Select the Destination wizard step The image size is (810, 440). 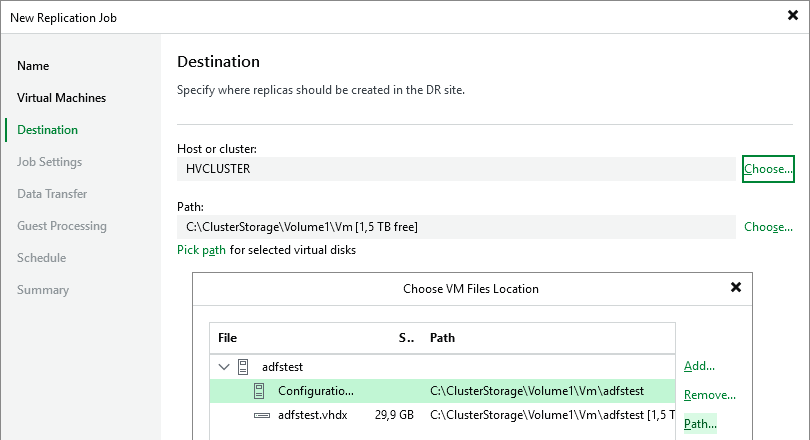48,130
